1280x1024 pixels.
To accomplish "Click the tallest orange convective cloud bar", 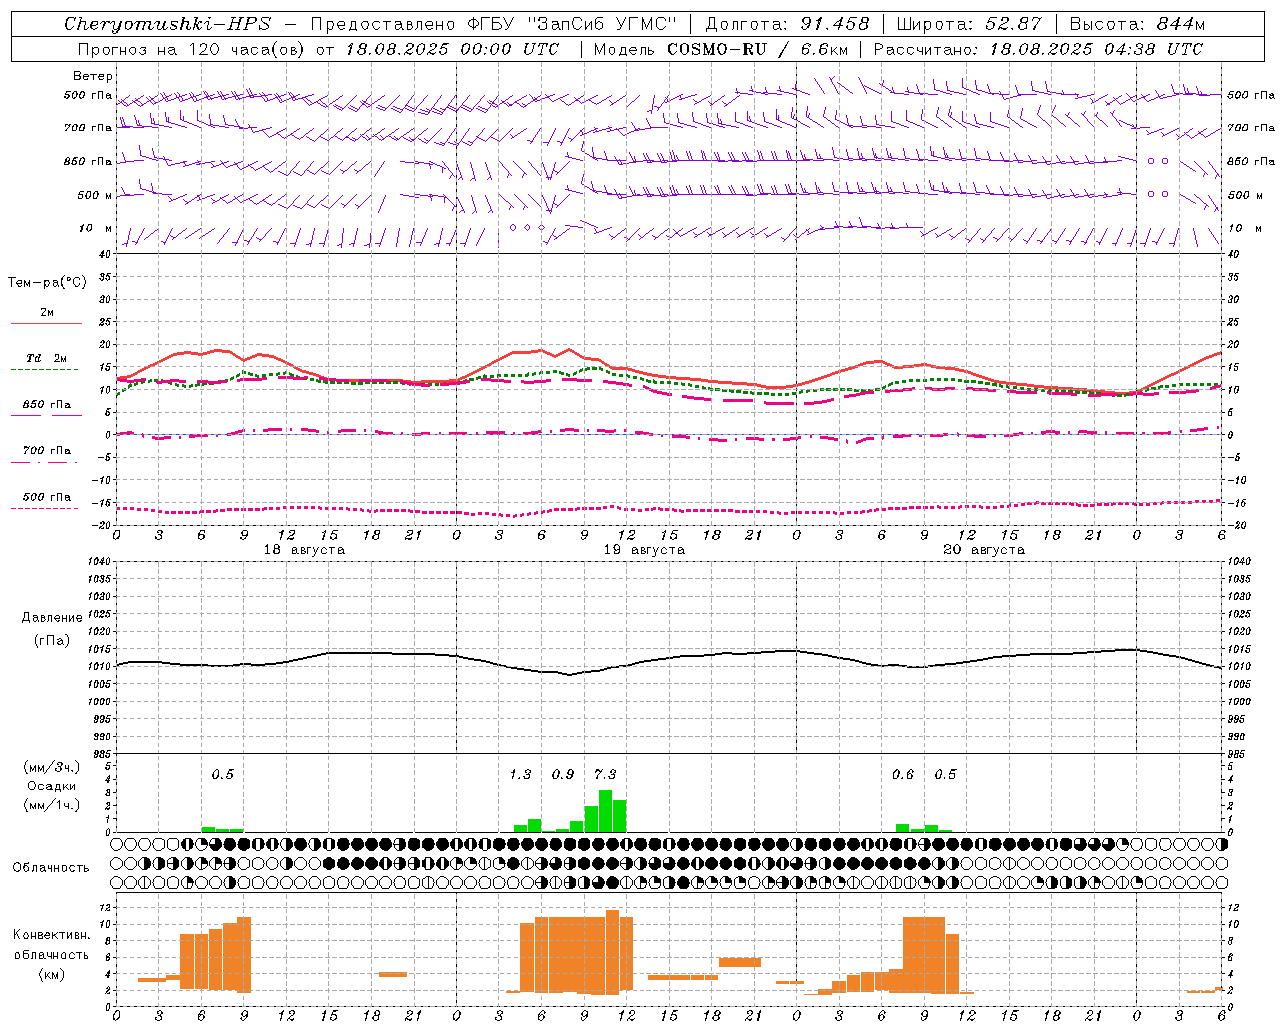I will point(612,952).
